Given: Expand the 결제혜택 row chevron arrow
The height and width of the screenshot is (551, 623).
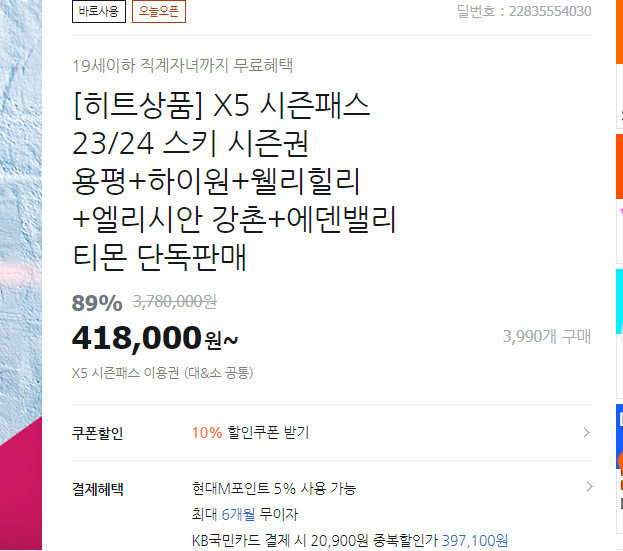Looking at the screenshot, I should [x=589, y=487].
